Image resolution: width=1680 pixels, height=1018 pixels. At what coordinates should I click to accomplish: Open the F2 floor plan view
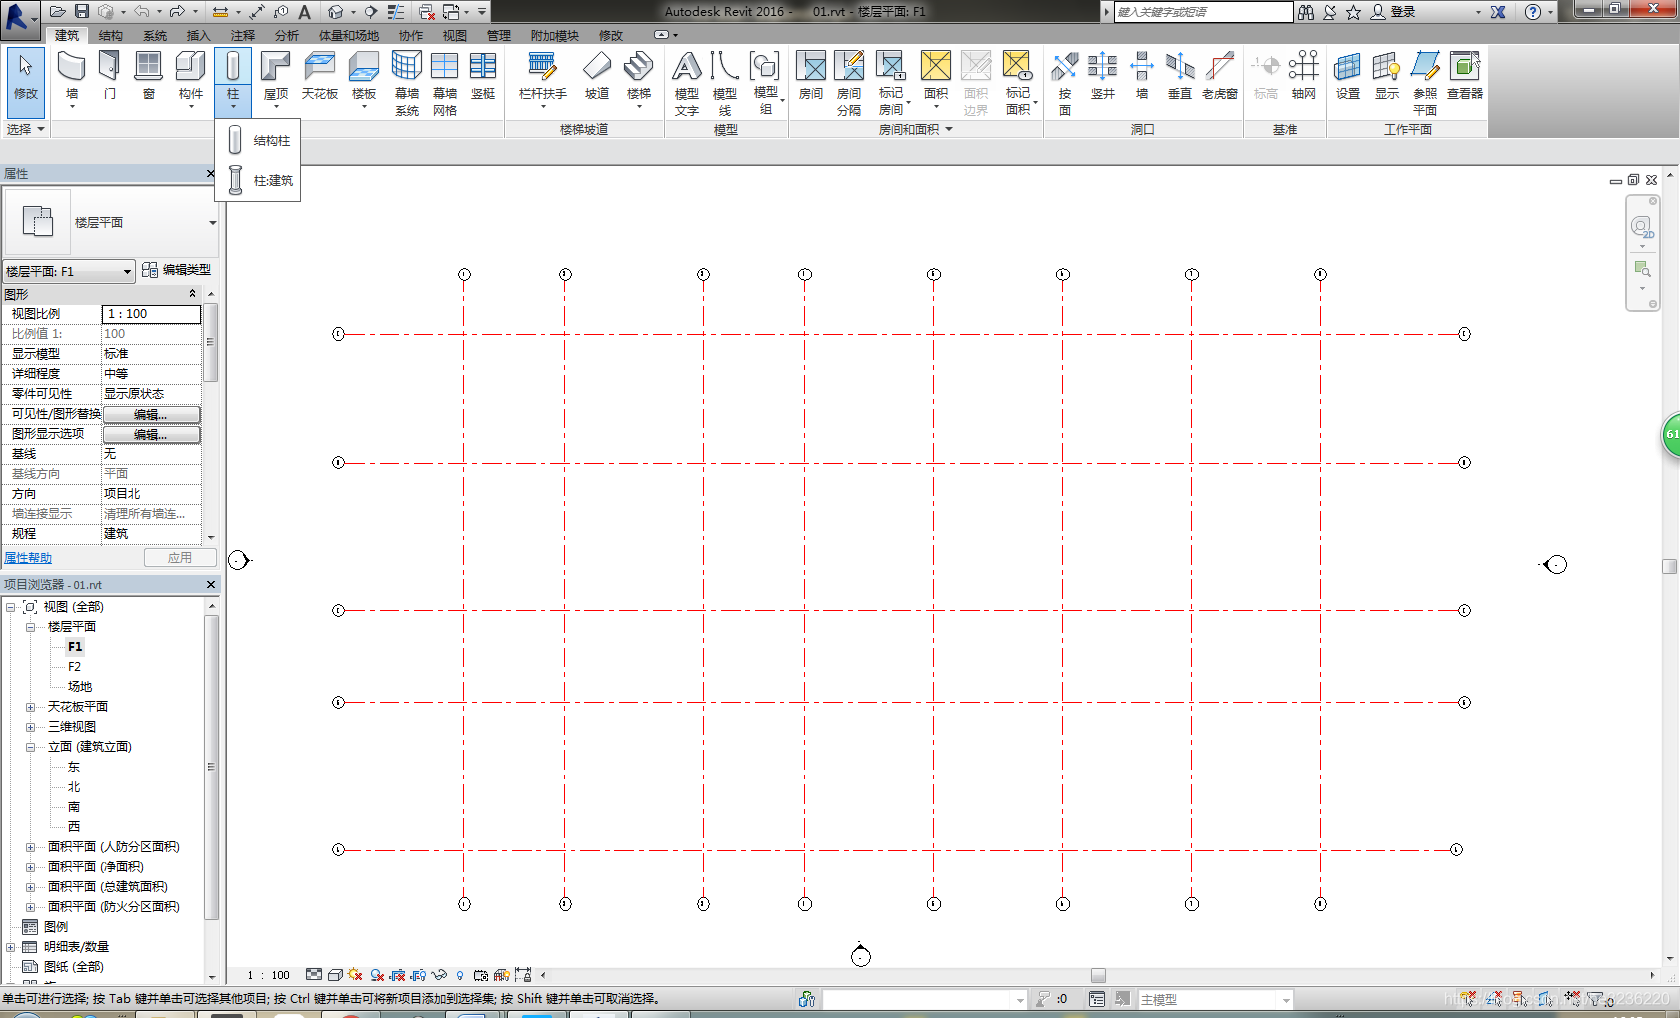tap(74, 667)
